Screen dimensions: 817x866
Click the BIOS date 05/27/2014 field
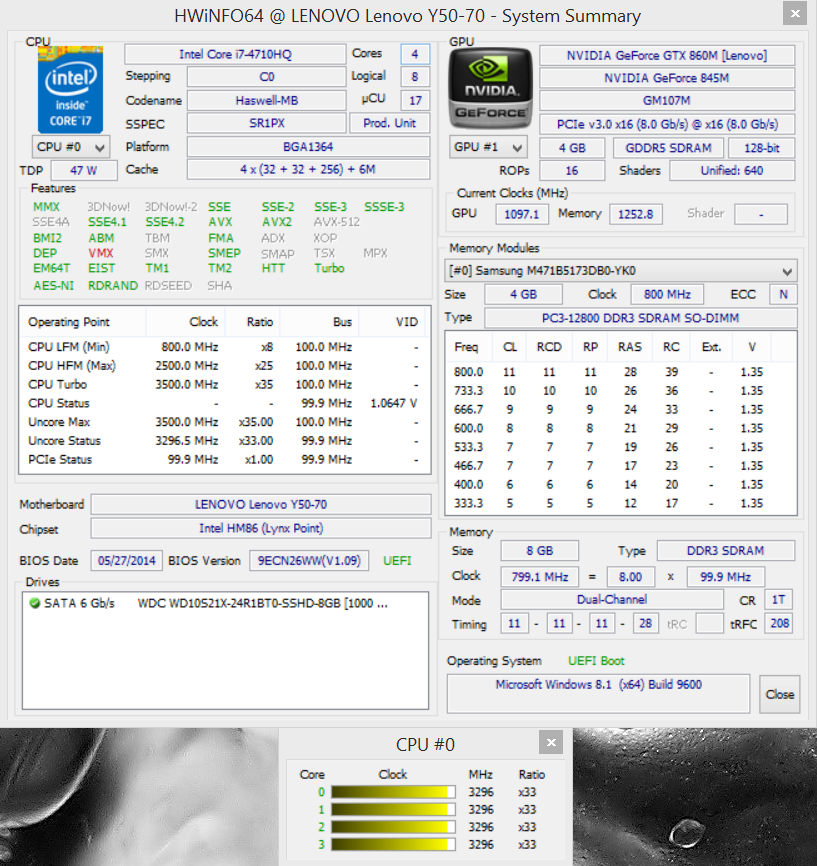pyautogui.click(x=126, y=561)
